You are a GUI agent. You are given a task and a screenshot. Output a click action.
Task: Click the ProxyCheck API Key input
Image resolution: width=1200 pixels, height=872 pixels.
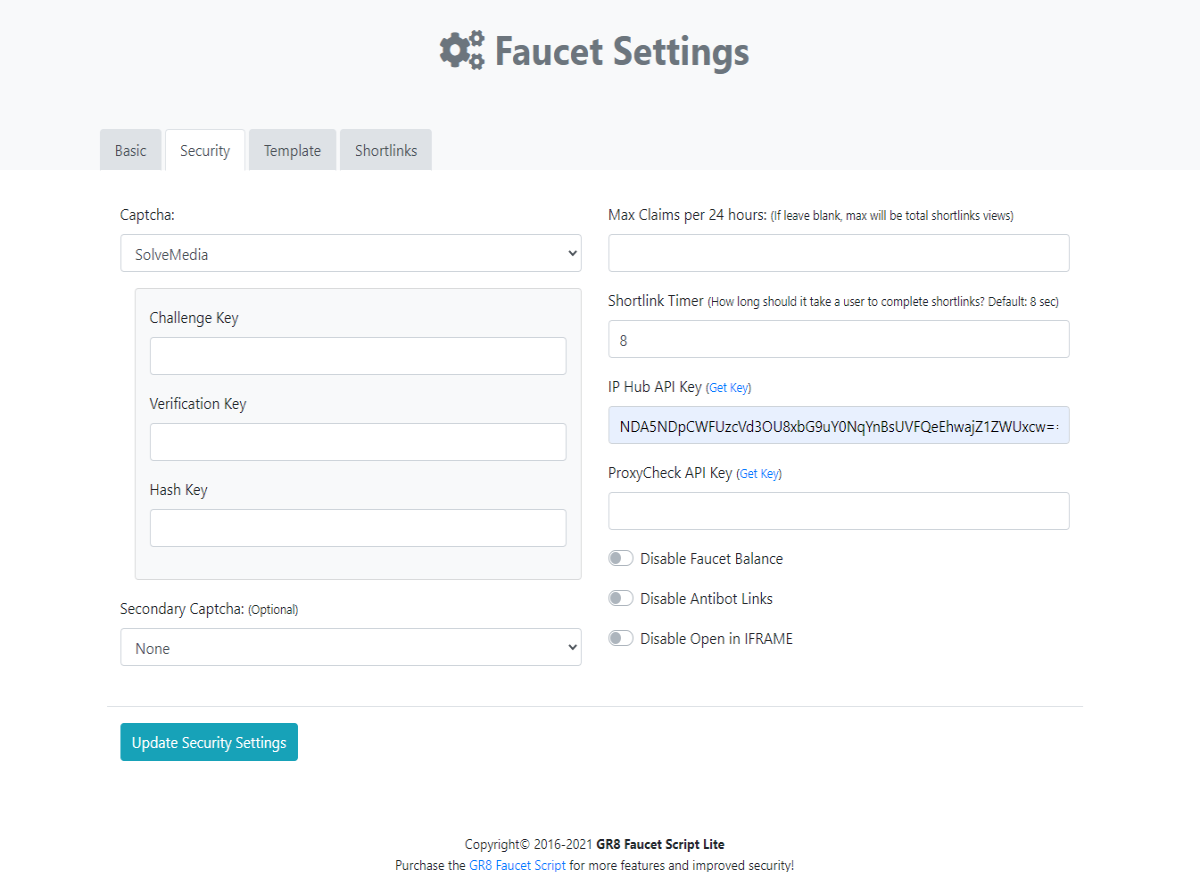point(839,511)
